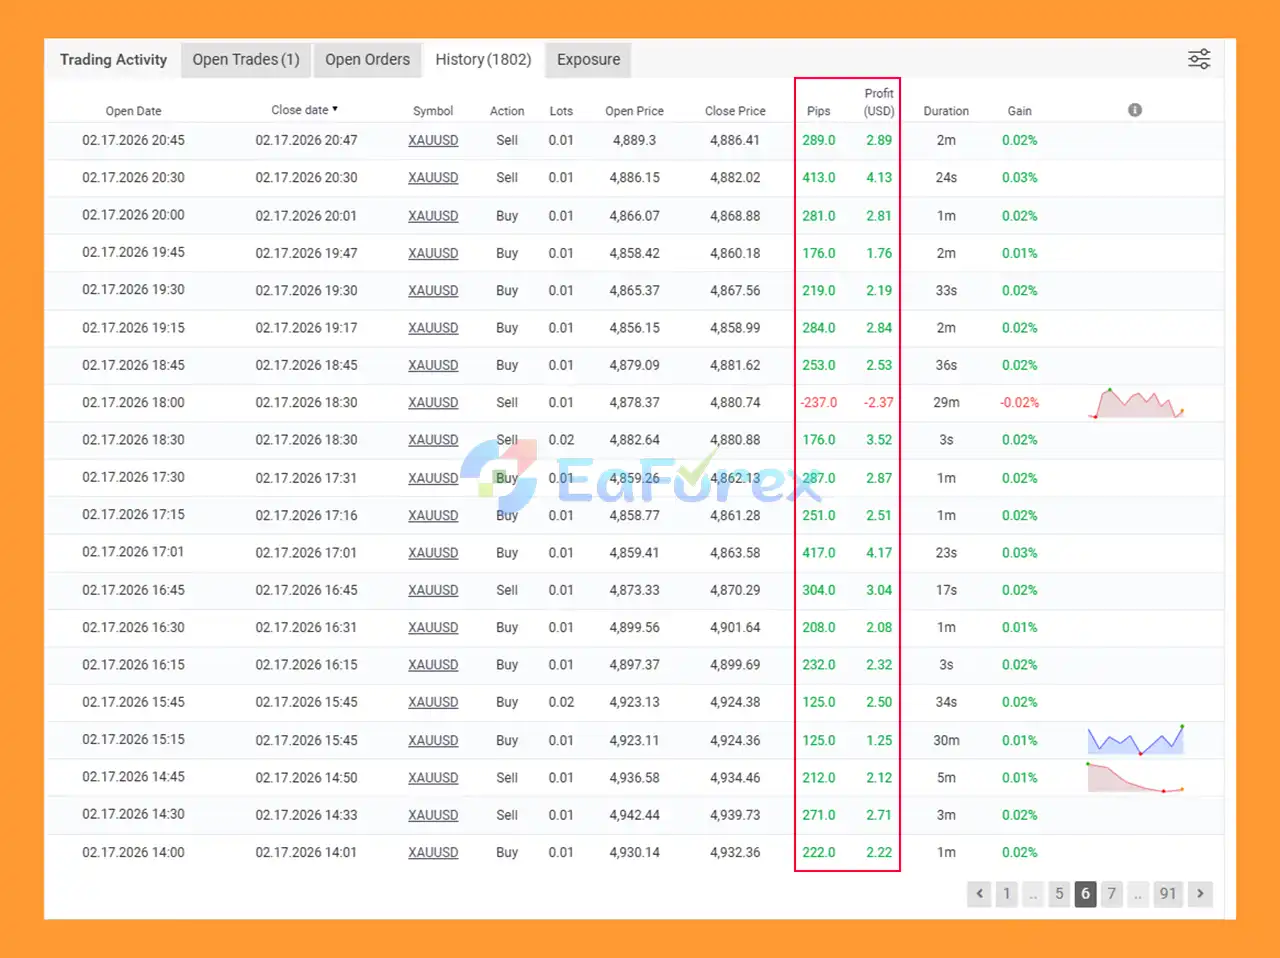Switch to the Exposure tab
This screenshot has width=1280, height=958.
pyautogui.click(x=588, y=59)
